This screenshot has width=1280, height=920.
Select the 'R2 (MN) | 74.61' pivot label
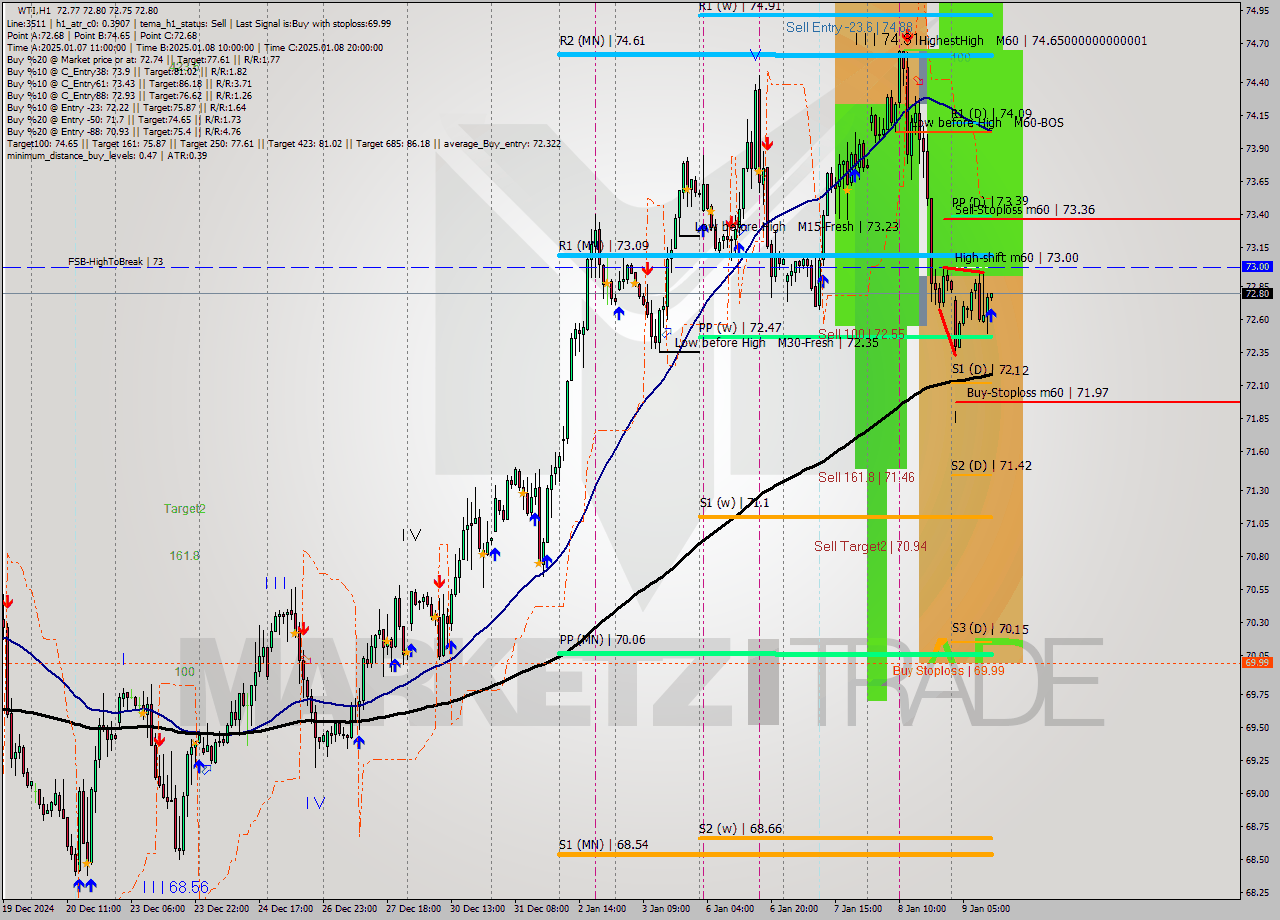tap(602, 41)
